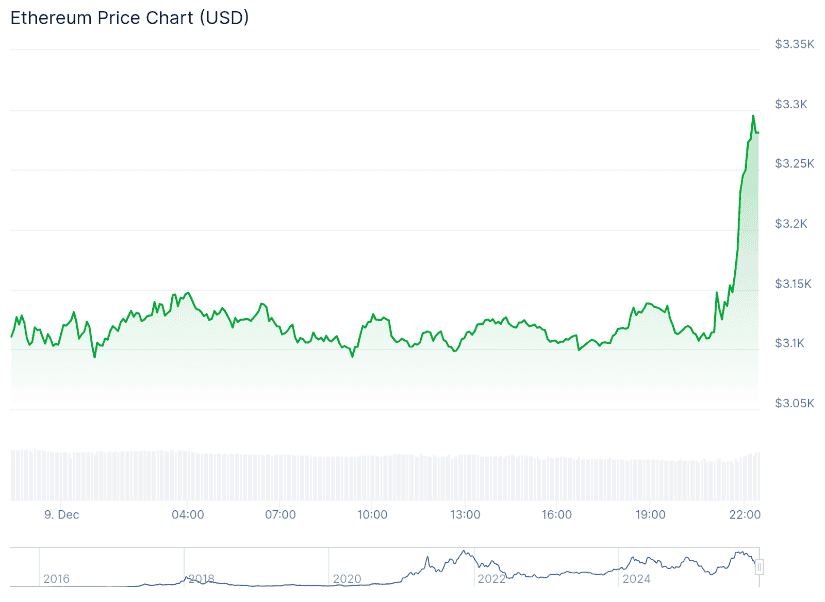Screen dimensions: 825x602
Task: Click the 22:00 time axis label
Action: (745, 515)
